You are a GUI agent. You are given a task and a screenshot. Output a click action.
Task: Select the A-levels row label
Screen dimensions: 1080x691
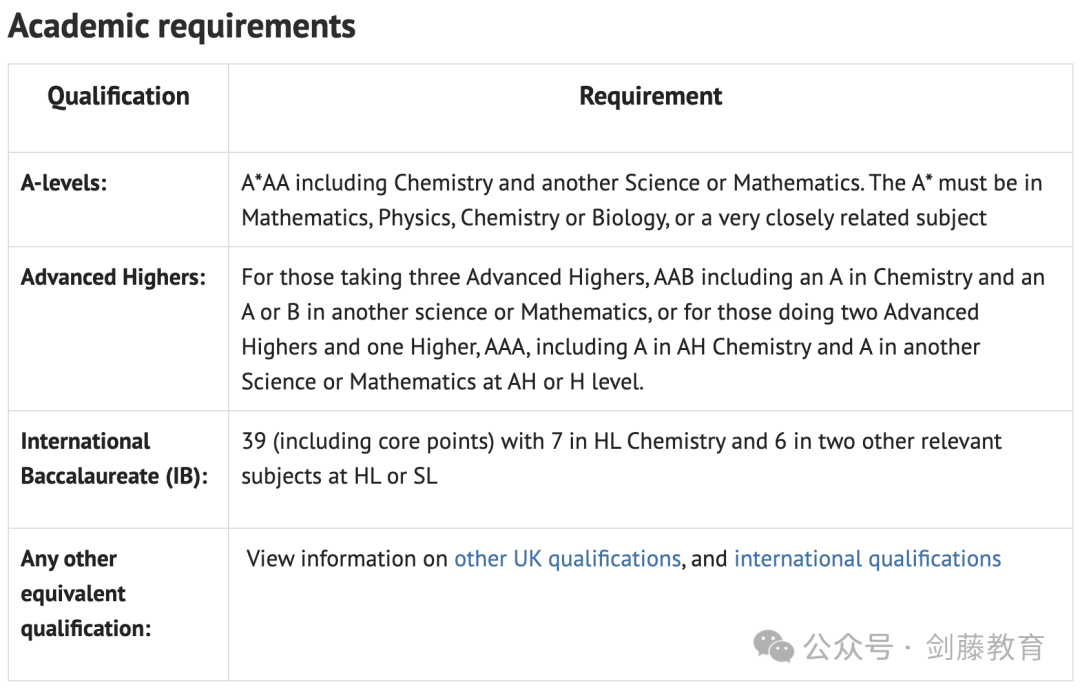(x=64, y=183)
